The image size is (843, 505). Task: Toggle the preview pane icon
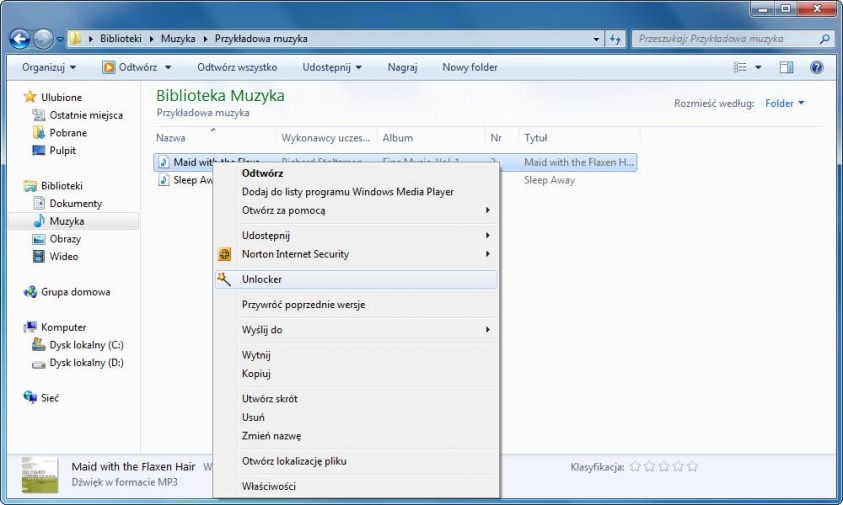click(786, 68)
